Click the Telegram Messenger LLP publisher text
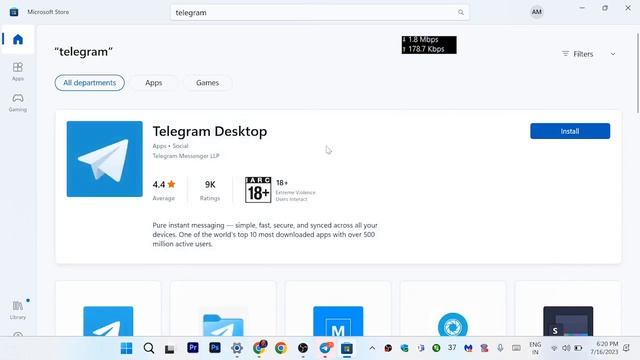Image resolution: width=640 pixels, height=360 pixels. pos(186,156)
